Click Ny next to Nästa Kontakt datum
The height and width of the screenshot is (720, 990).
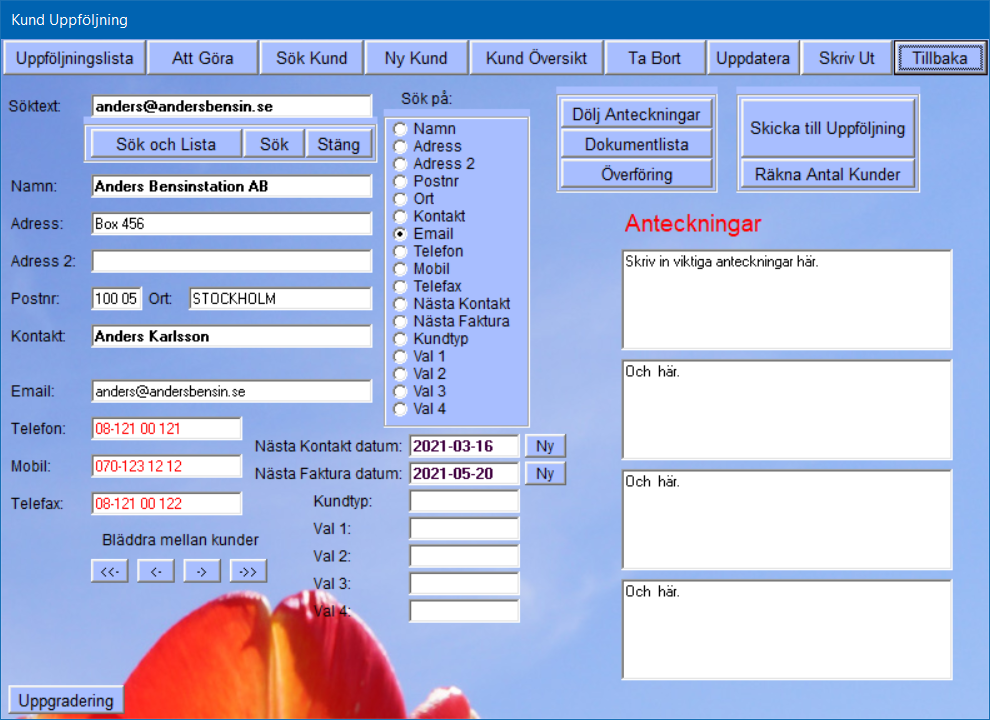(x=544, y=446)
